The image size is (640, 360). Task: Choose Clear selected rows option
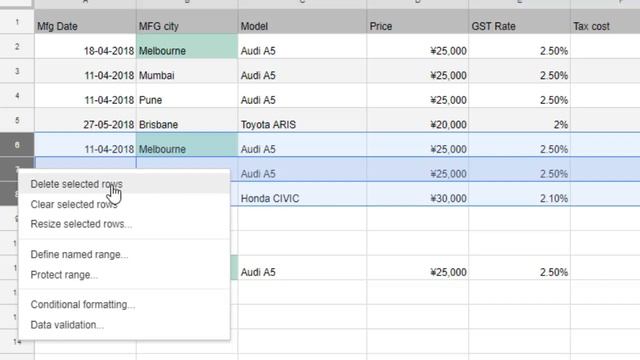(124, 204)
